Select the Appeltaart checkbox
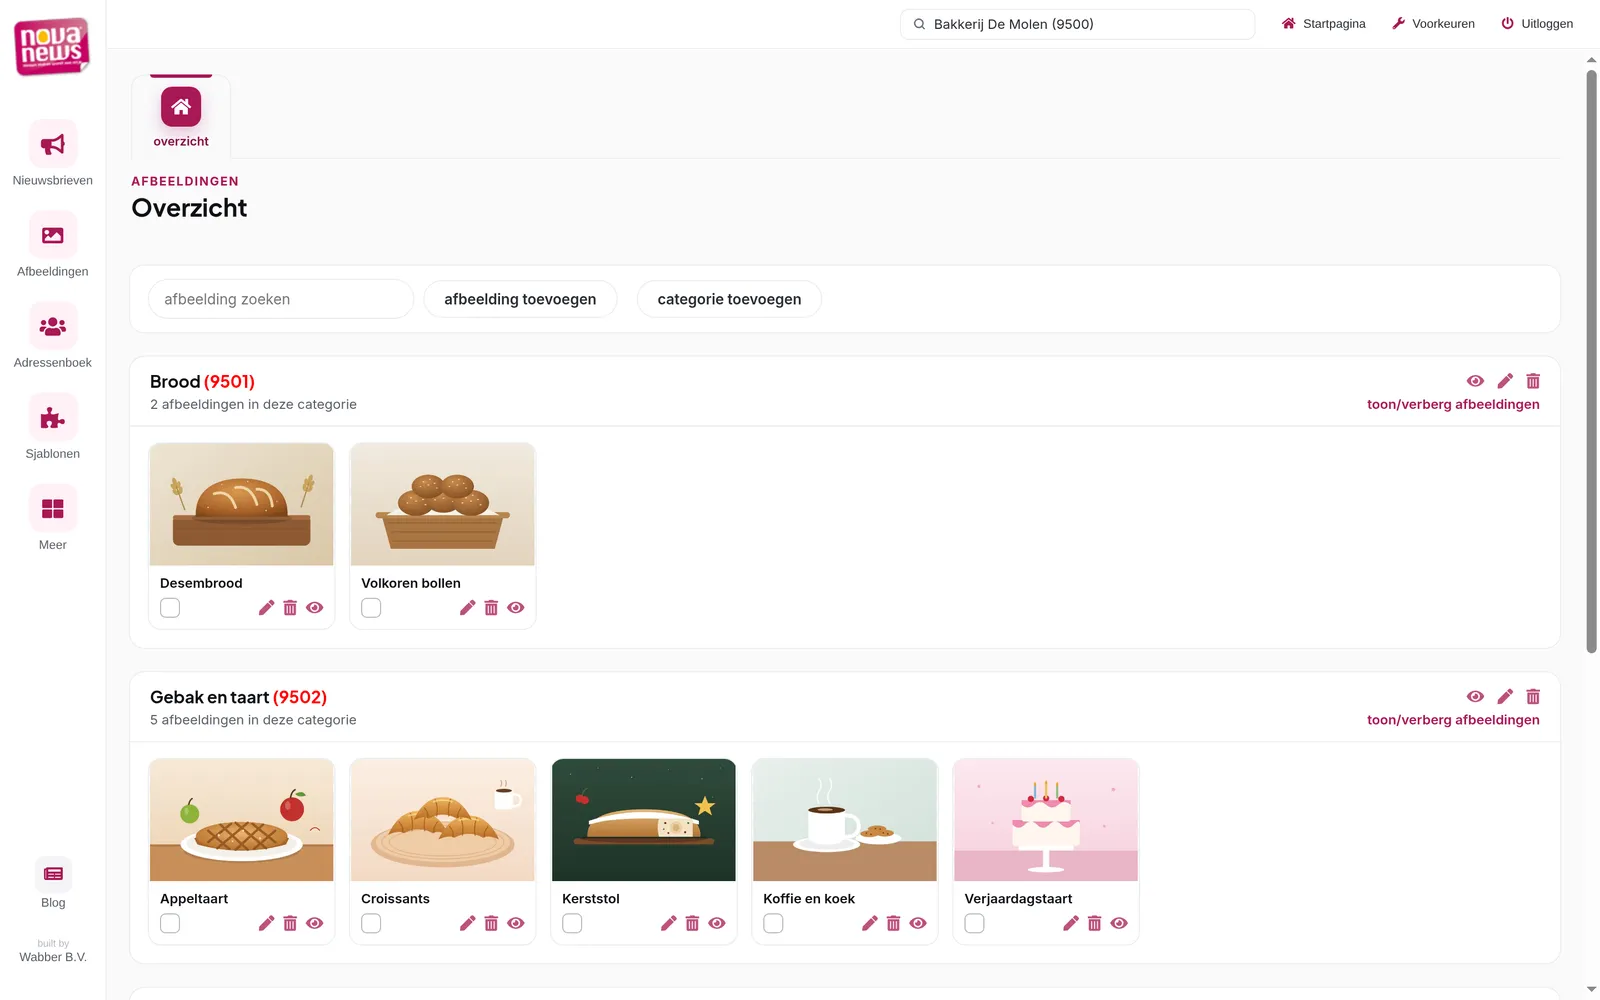This screenshot has width=1600, height=1000. [x=170, y=924]
